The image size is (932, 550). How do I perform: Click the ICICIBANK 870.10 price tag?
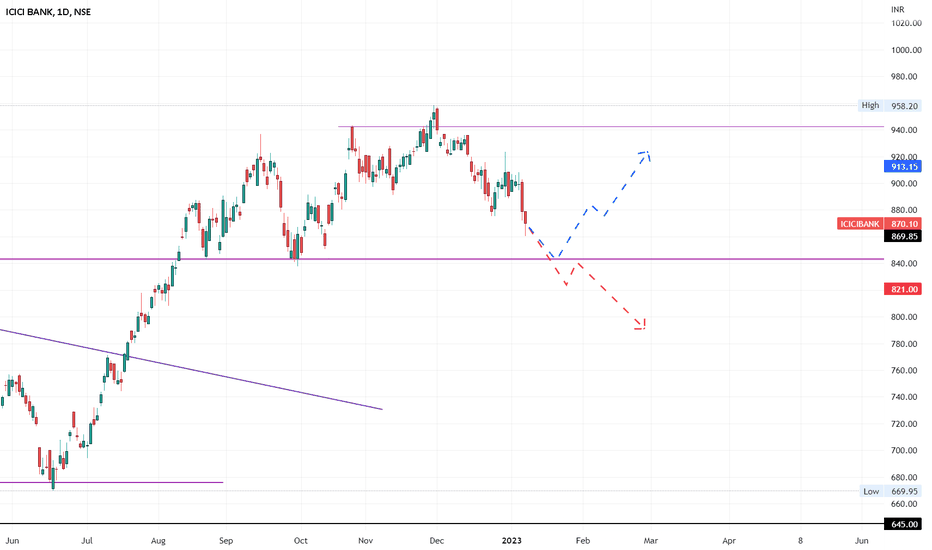[880, 224]
